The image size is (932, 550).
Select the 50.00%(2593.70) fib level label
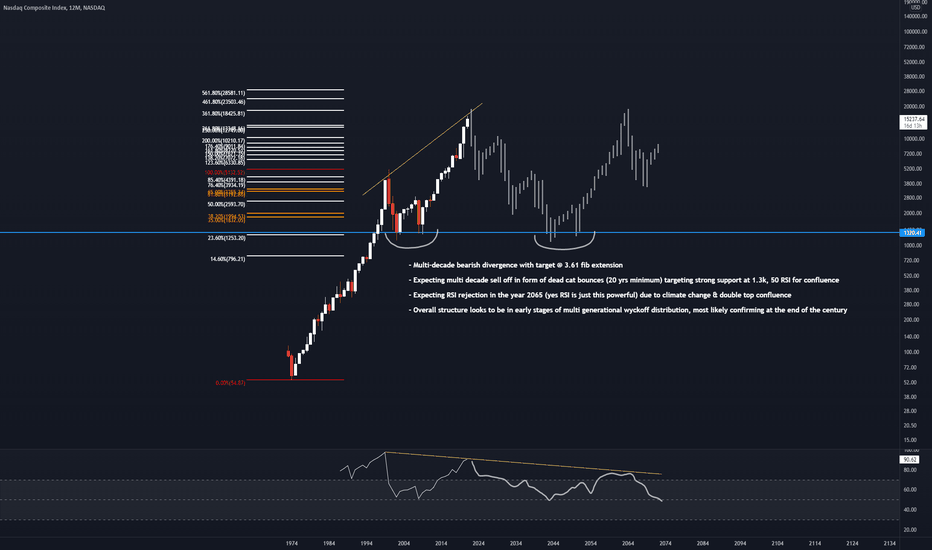point(226,205)
